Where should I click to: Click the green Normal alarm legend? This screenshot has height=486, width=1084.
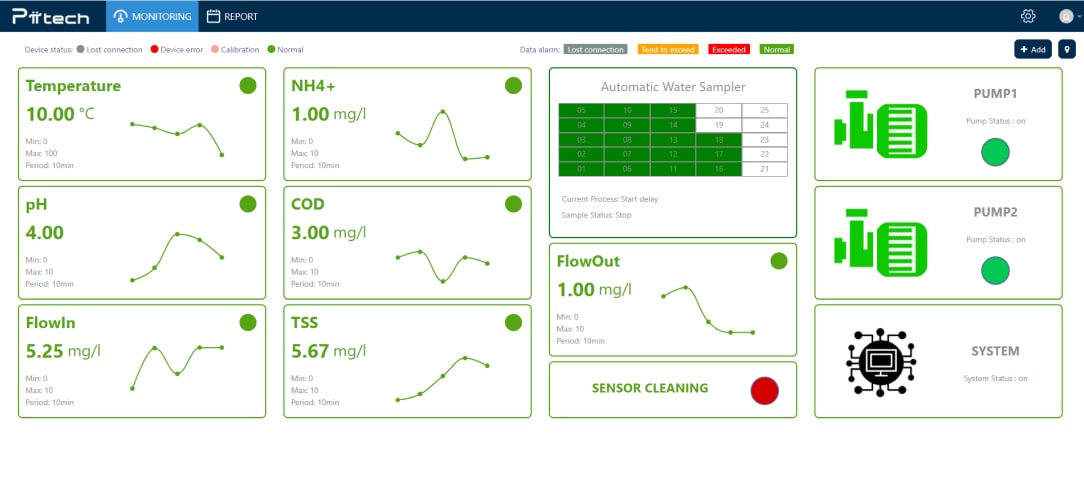pos(777,50)
